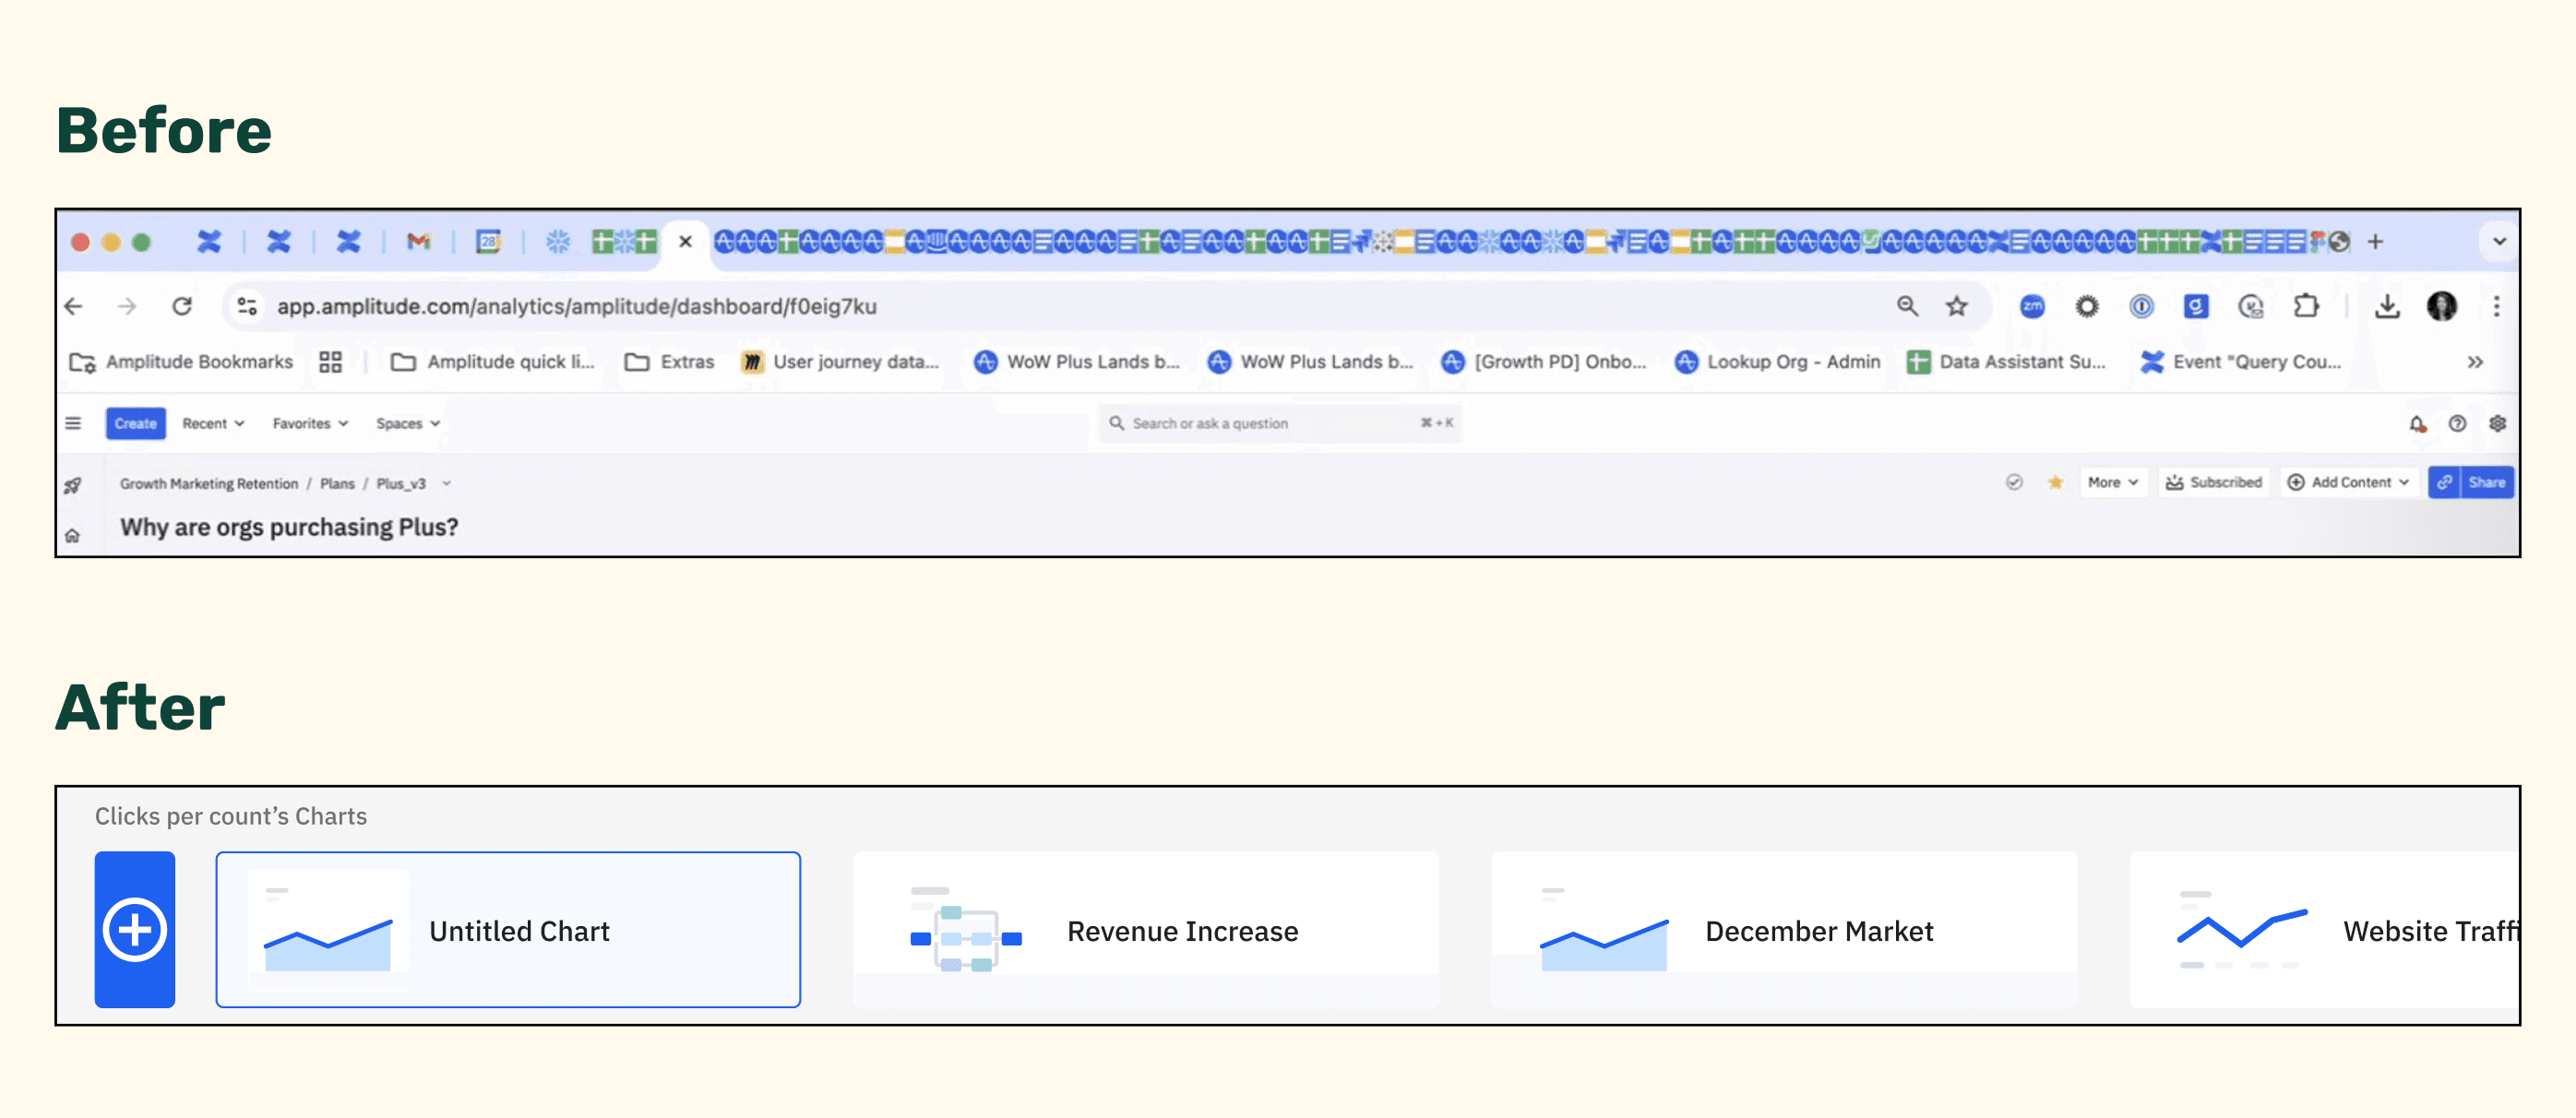Toggle the Subscribed button
Viewport: 2576px width, 1118px height.
coord(2214,482)
